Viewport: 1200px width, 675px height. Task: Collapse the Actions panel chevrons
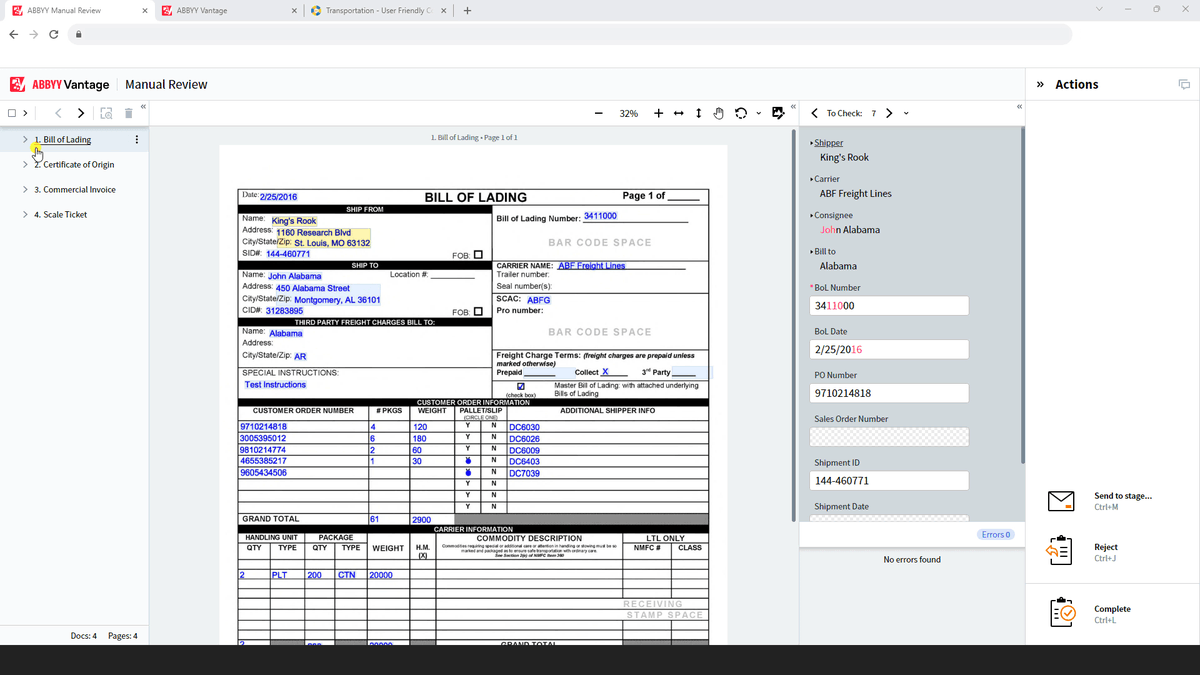[1038, 85]
